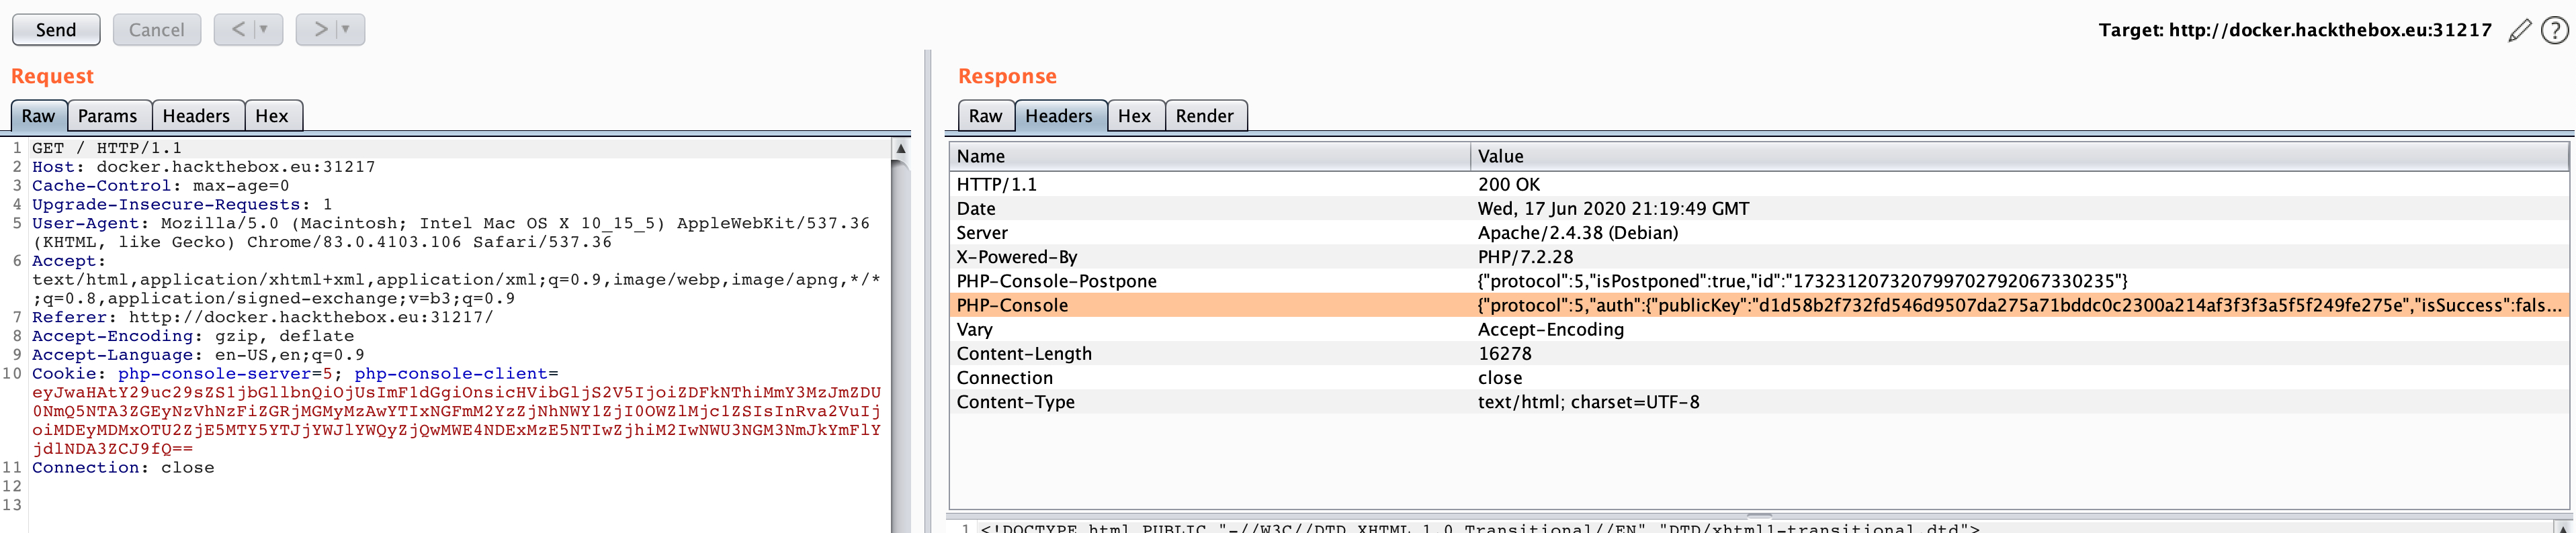Select the Request Raw tab
The image size is (2576, 533).
[x=39, y=116]
